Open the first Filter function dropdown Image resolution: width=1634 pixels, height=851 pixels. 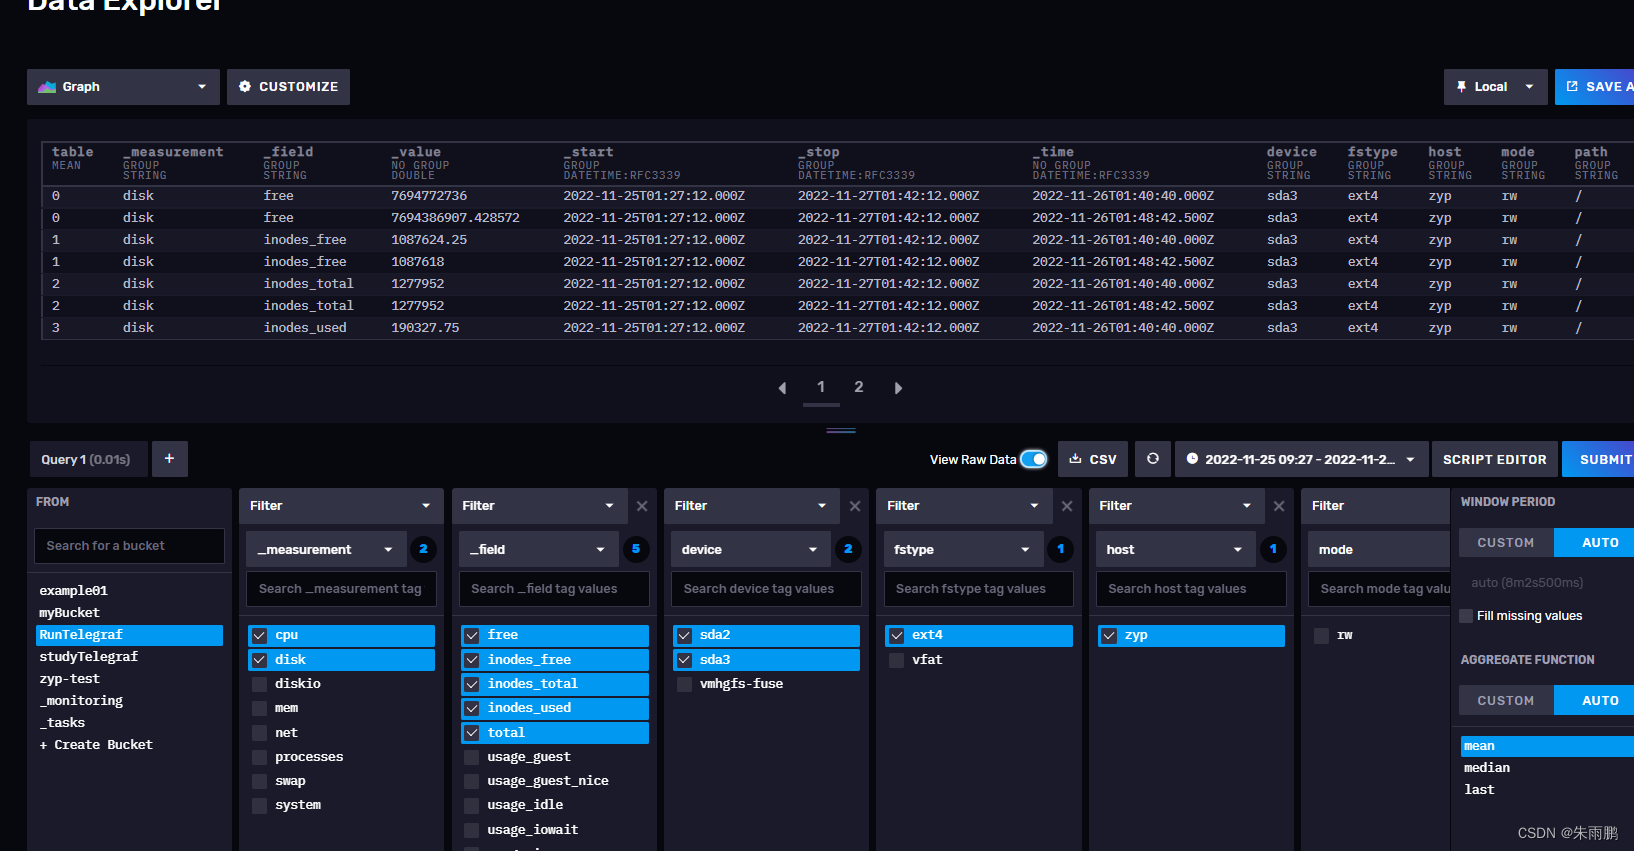pos(341,506)
